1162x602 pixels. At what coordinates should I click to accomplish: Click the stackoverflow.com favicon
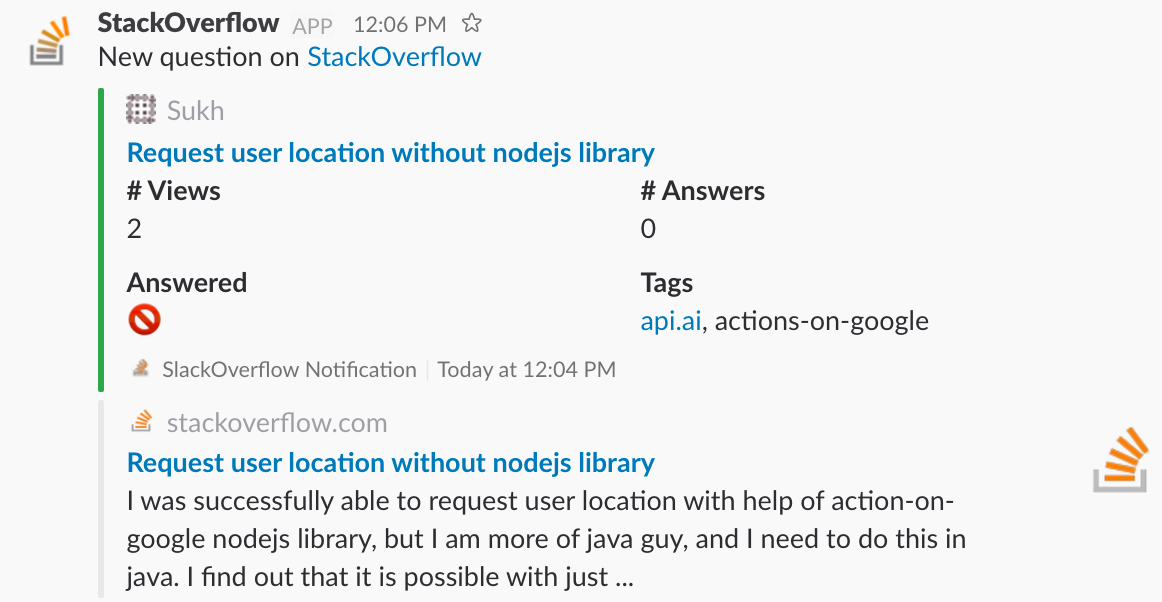click(x=141, y=422)
